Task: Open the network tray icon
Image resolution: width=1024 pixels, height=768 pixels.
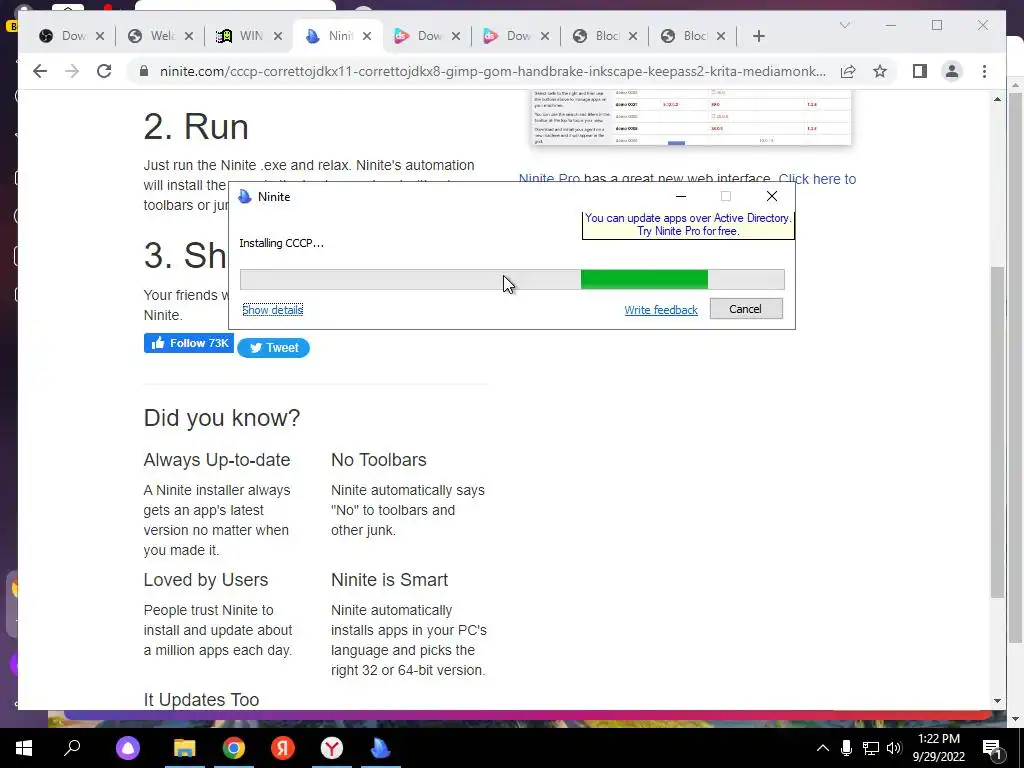Action: (871, 748)
